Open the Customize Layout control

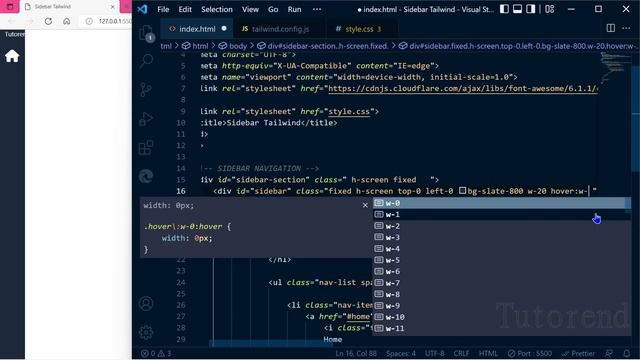coord(549,9)
